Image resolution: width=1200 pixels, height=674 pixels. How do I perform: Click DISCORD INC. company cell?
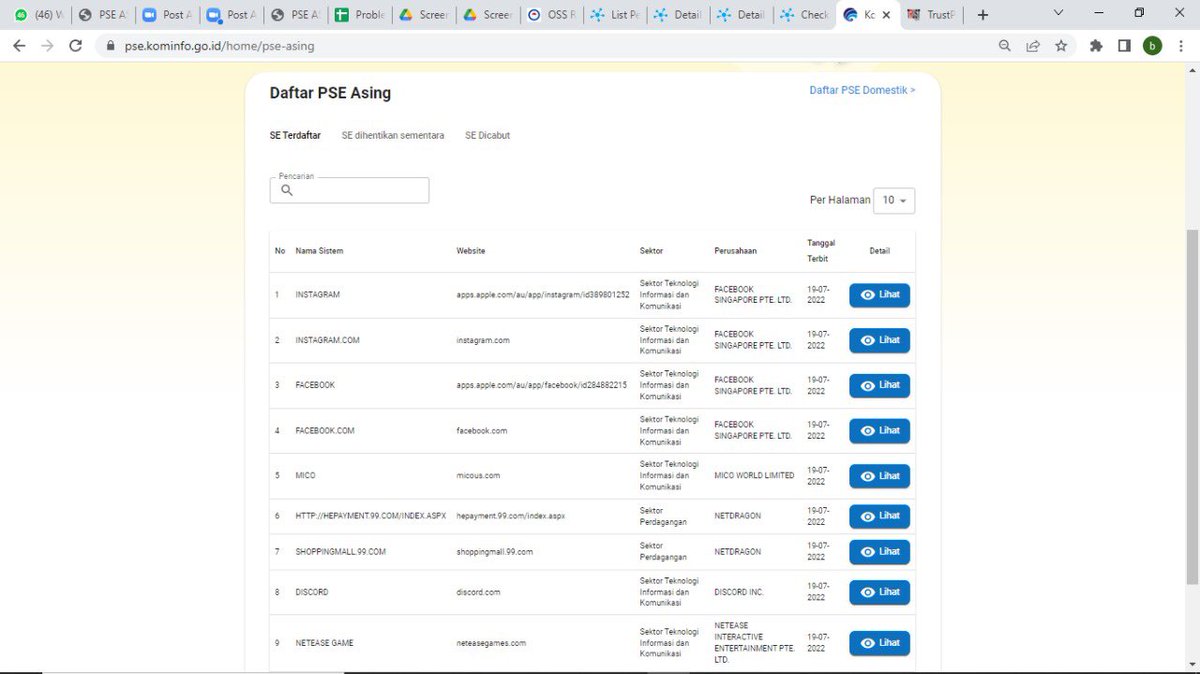click(739, 592)
